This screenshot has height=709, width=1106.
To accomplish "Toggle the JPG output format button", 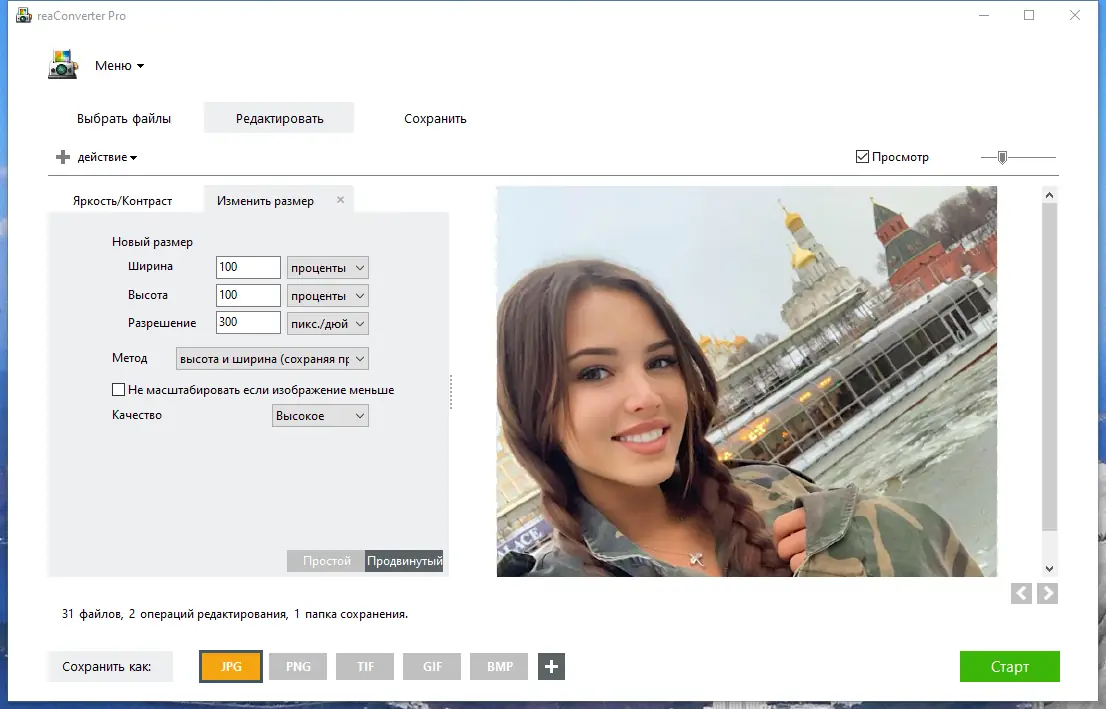I will (x=230, y=666).
